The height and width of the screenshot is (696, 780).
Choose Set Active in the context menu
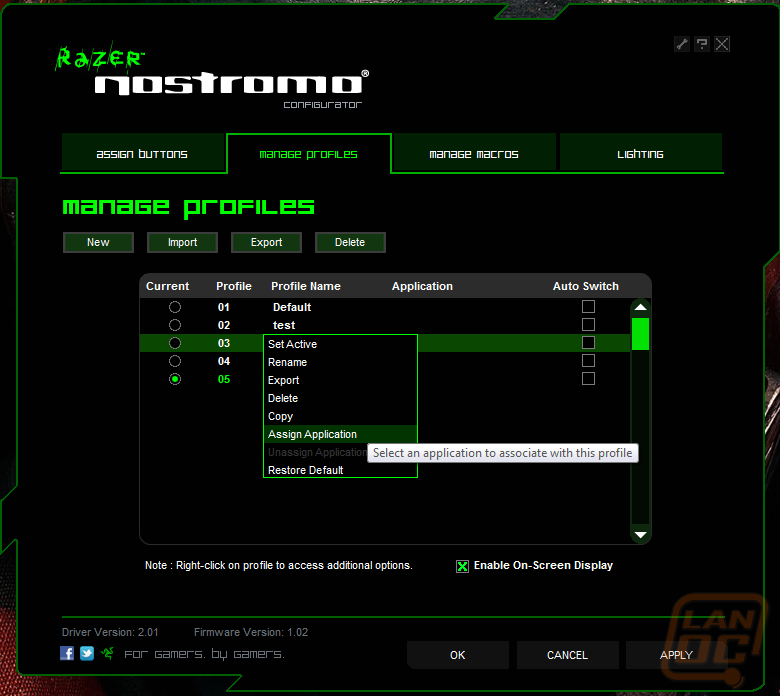pyautogui.click(x=340, y=344)
